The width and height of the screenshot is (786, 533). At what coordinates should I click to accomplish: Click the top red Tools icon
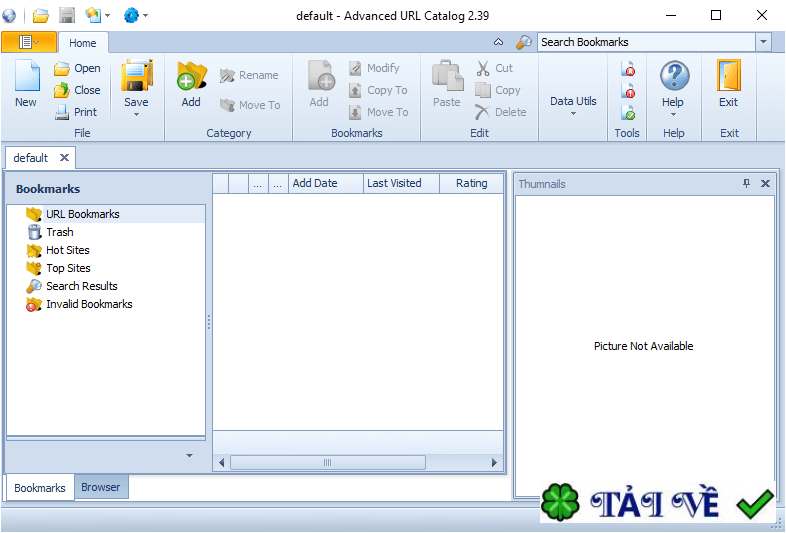tap(628, 69)
